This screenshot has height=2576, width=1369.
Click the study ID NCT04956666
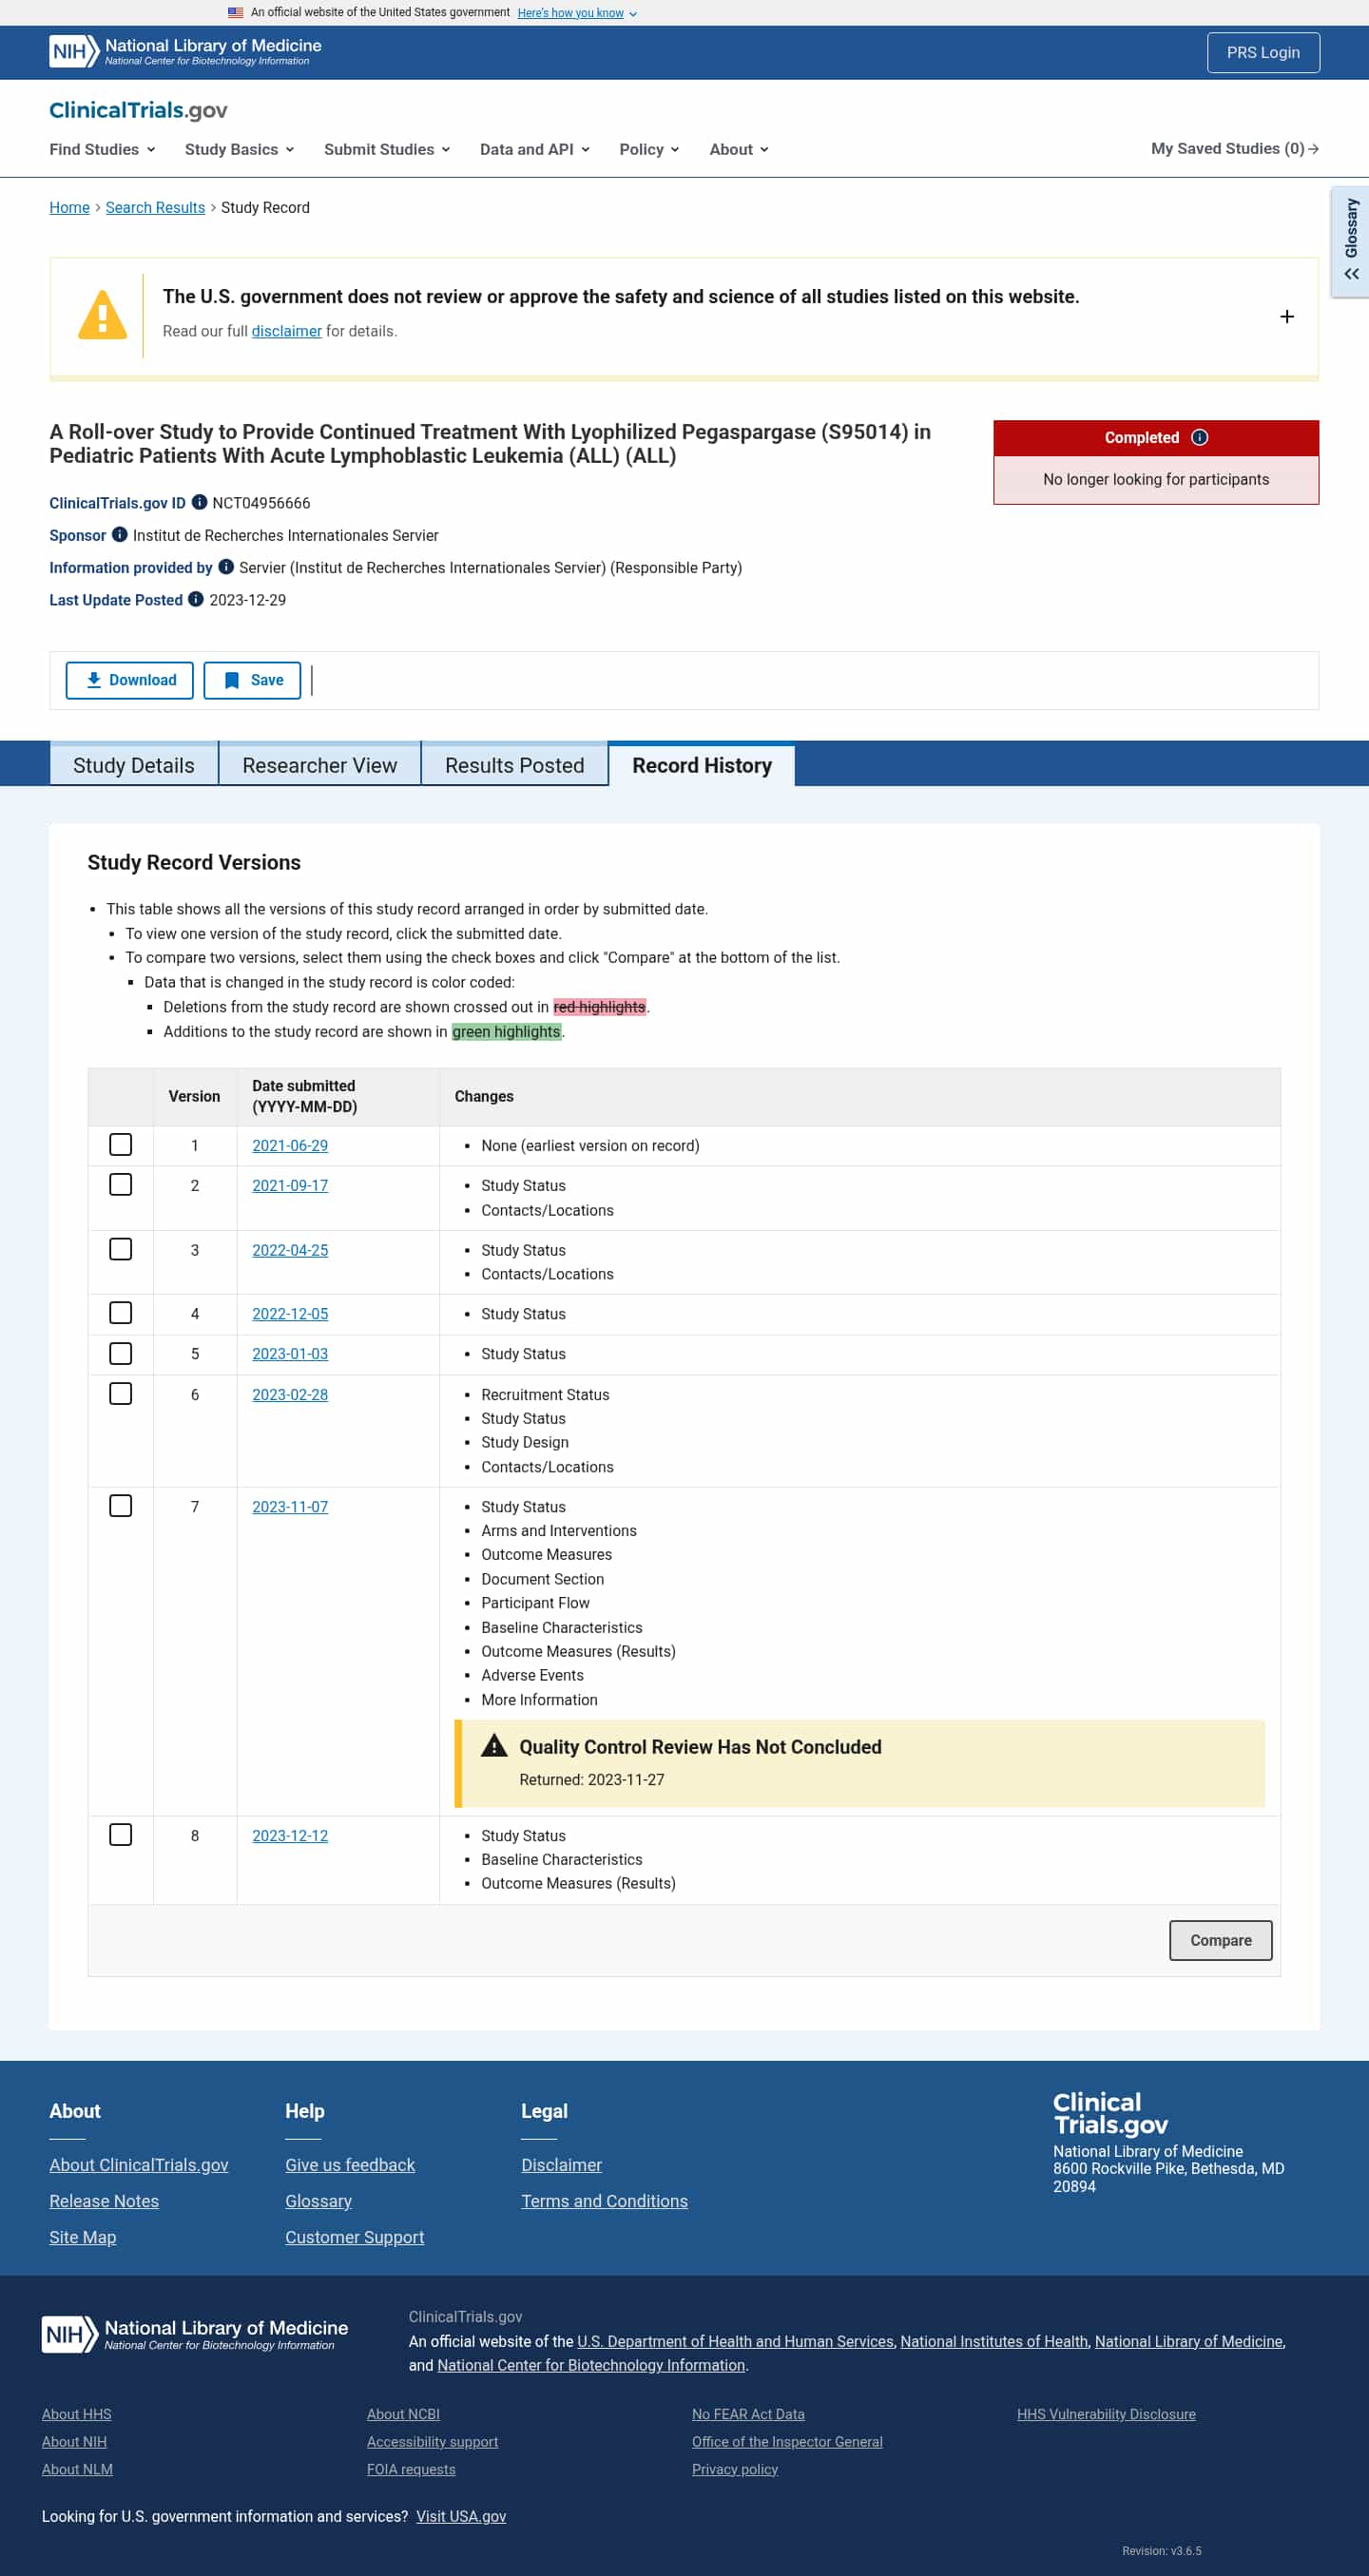tap(261, 503)
